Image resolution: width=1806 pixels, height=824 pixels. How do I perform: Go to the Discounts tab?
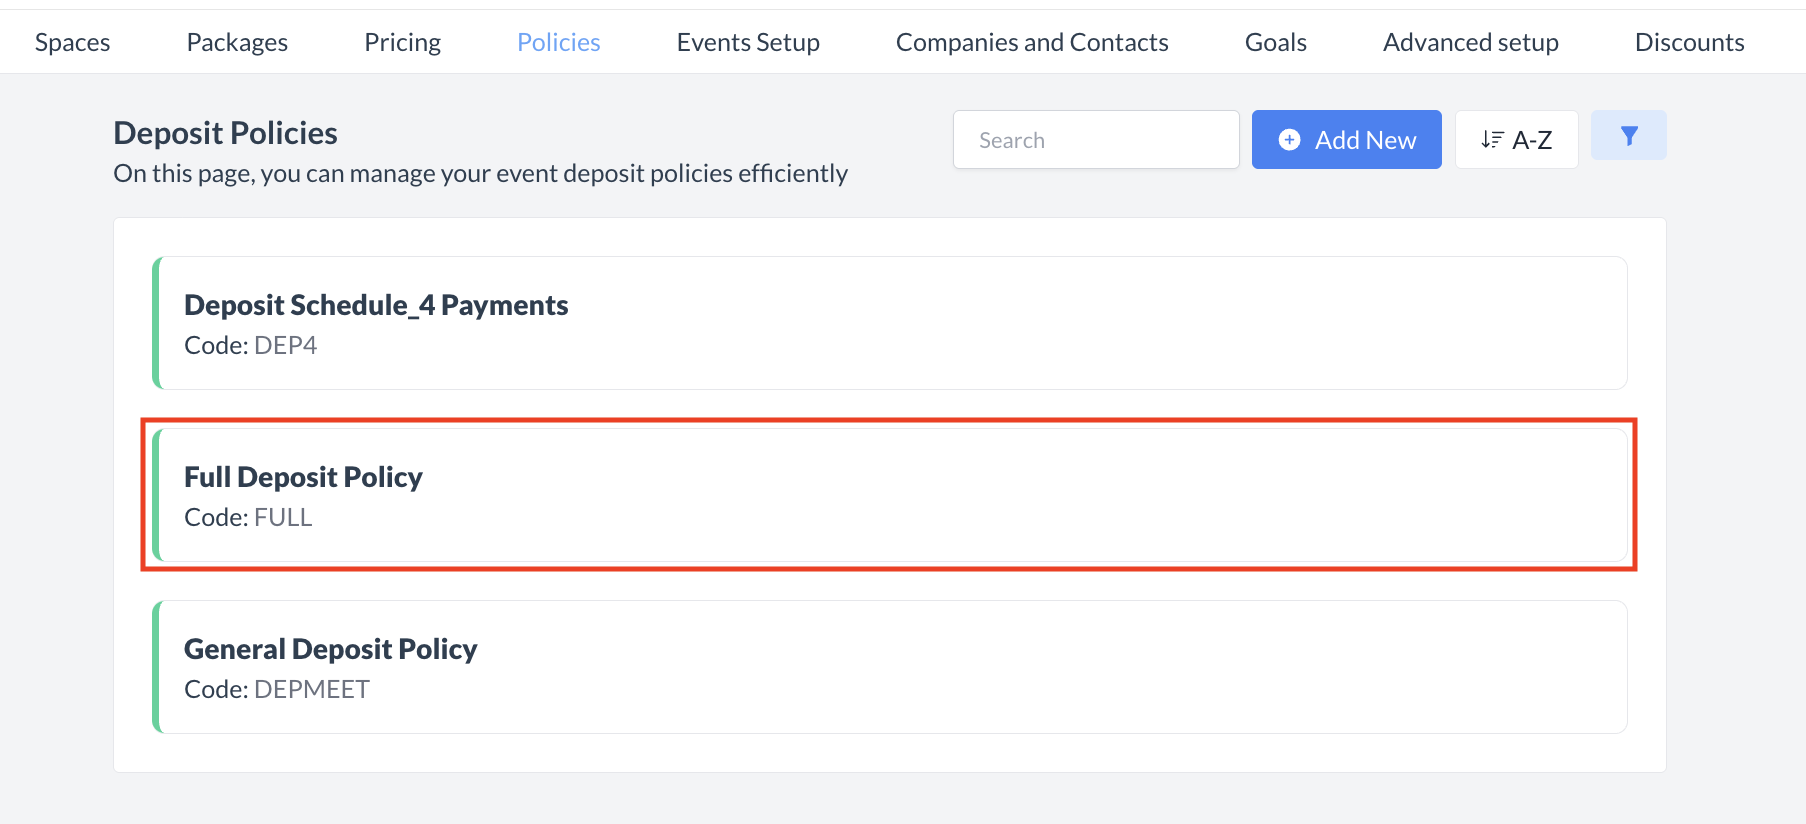(x=1689, y=42)
